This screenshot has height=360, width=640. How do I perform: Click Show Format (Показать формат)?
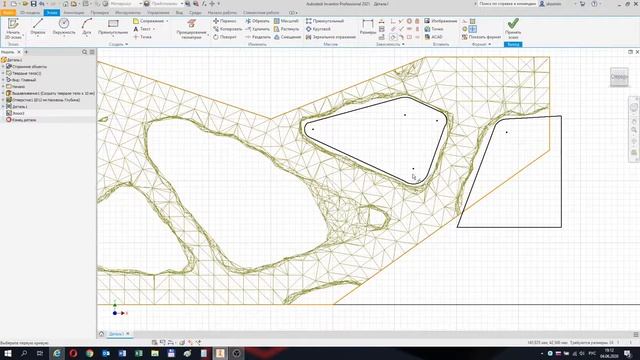point(482,37)
